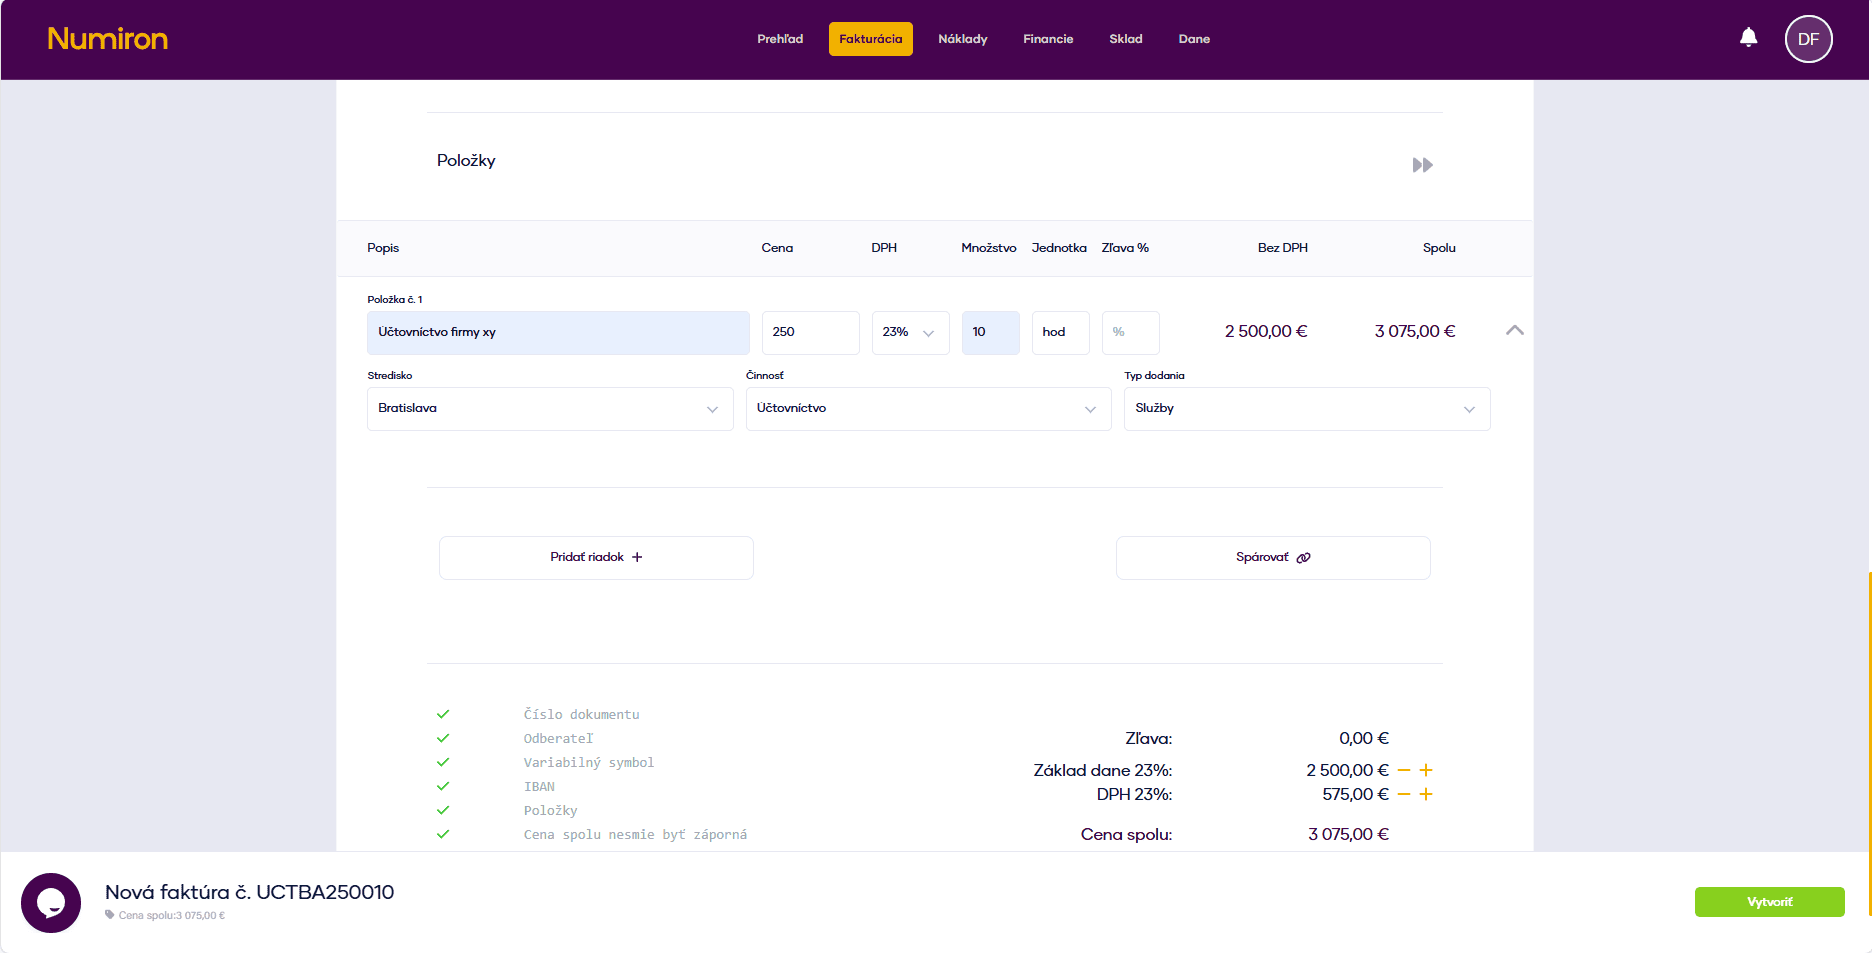This screenshot has height=953, width=1872.
Task: Open the Typ dodania Služby dropdown
Action: point(1306,409)
